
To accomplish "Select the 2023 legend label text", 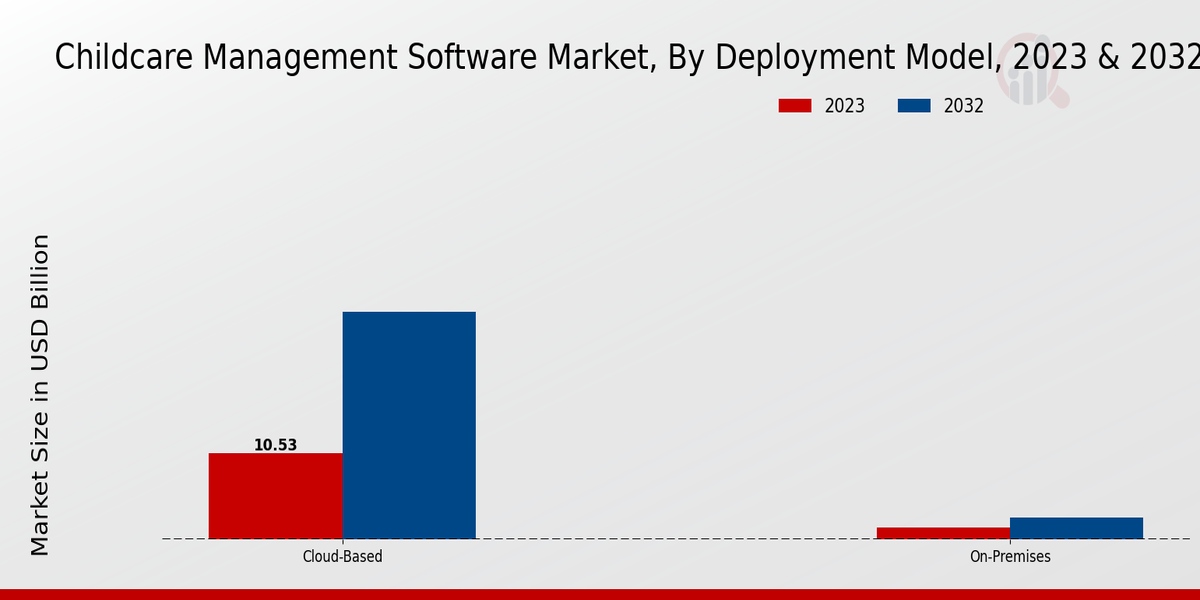I will pos(844,106).
